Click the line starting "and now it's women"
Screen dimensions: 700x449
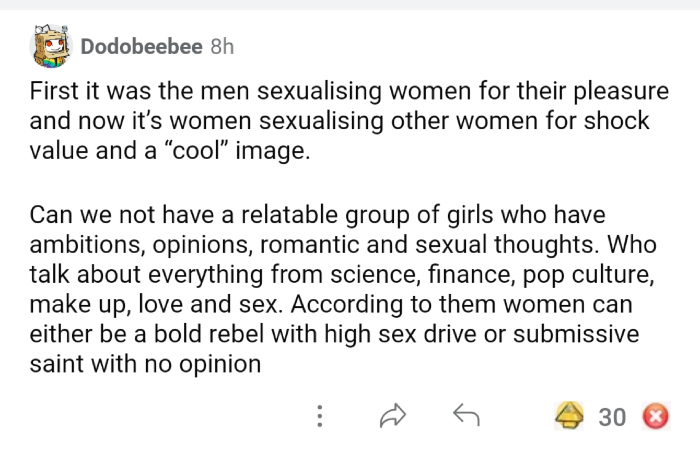(340, 123)
